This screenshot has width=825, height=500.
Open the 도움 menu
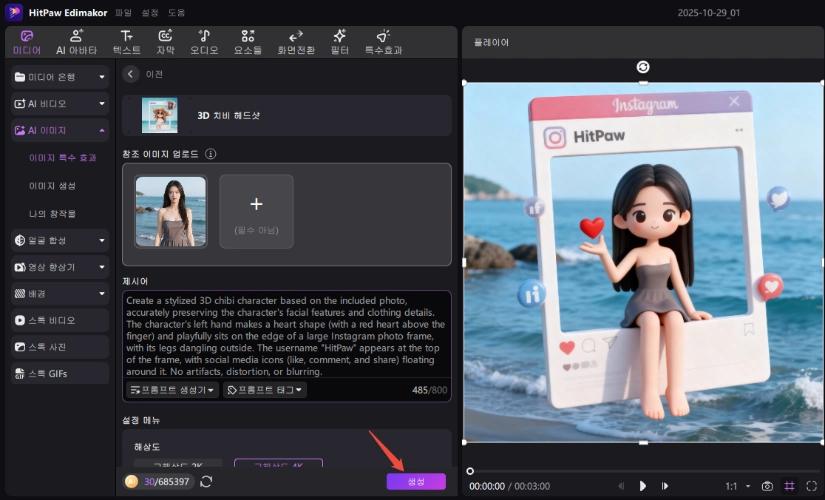point(176,13)
